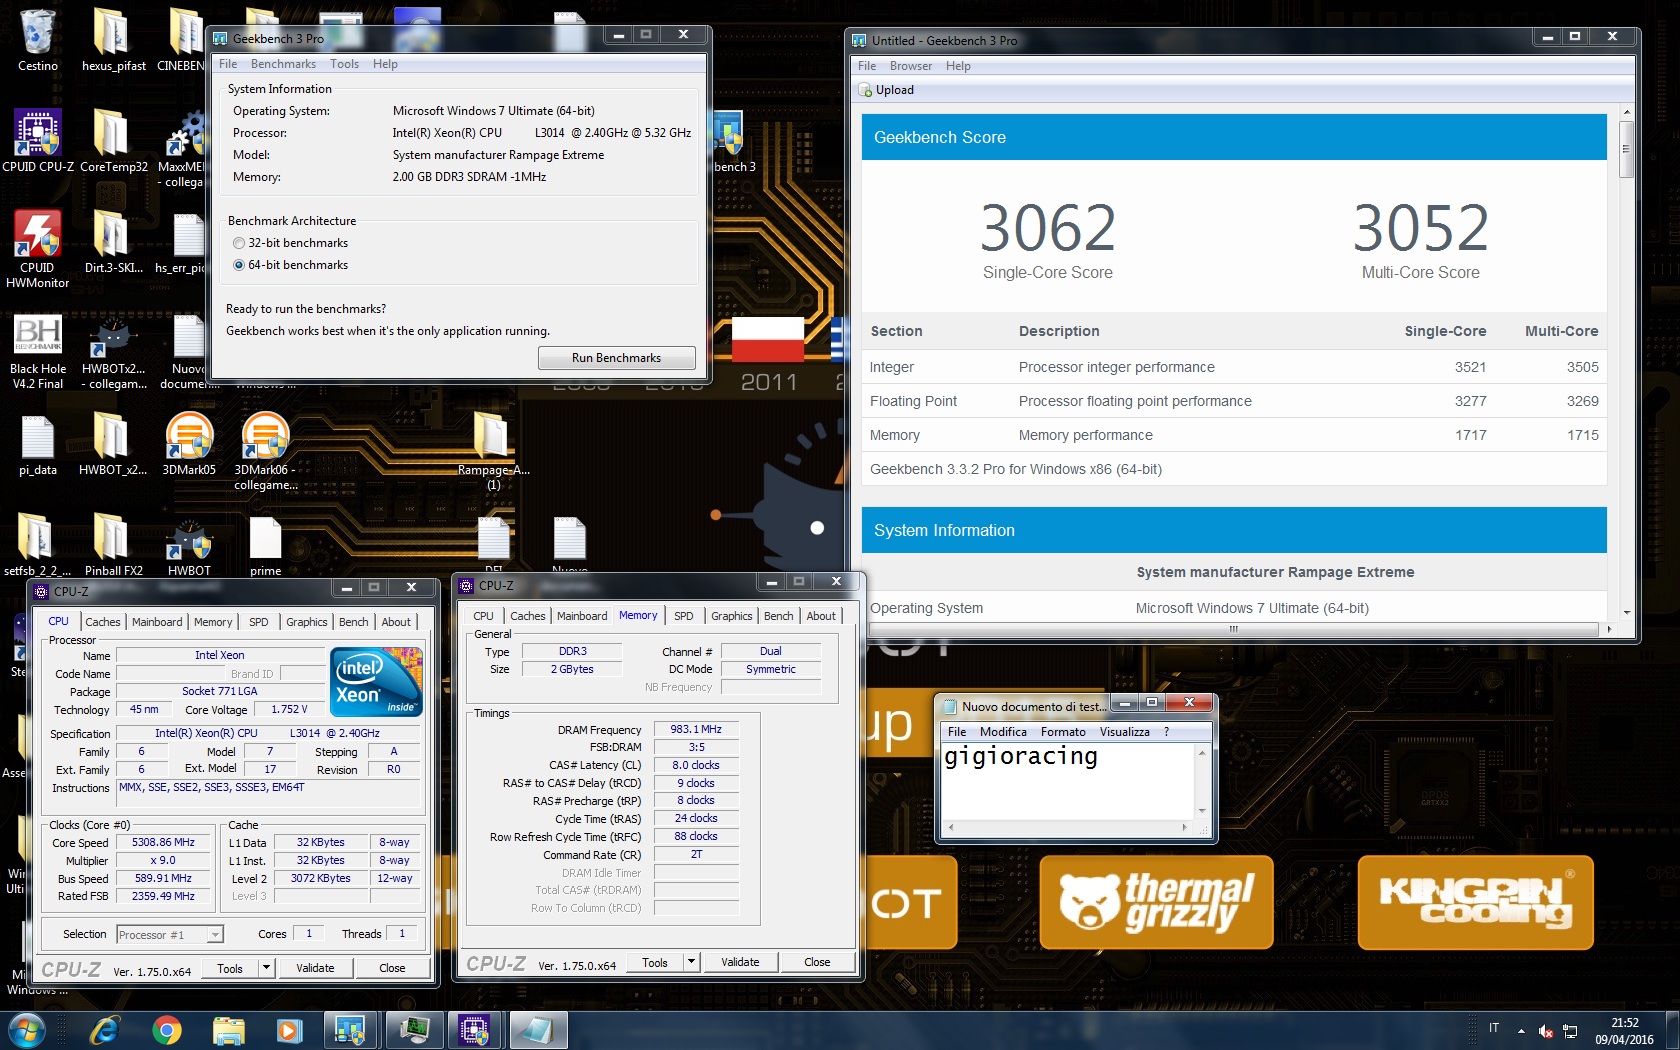The image size is (1680, 1050).
Task: Launch the 3DMark06 collegamento shortcut
Action: pos(265,451)
